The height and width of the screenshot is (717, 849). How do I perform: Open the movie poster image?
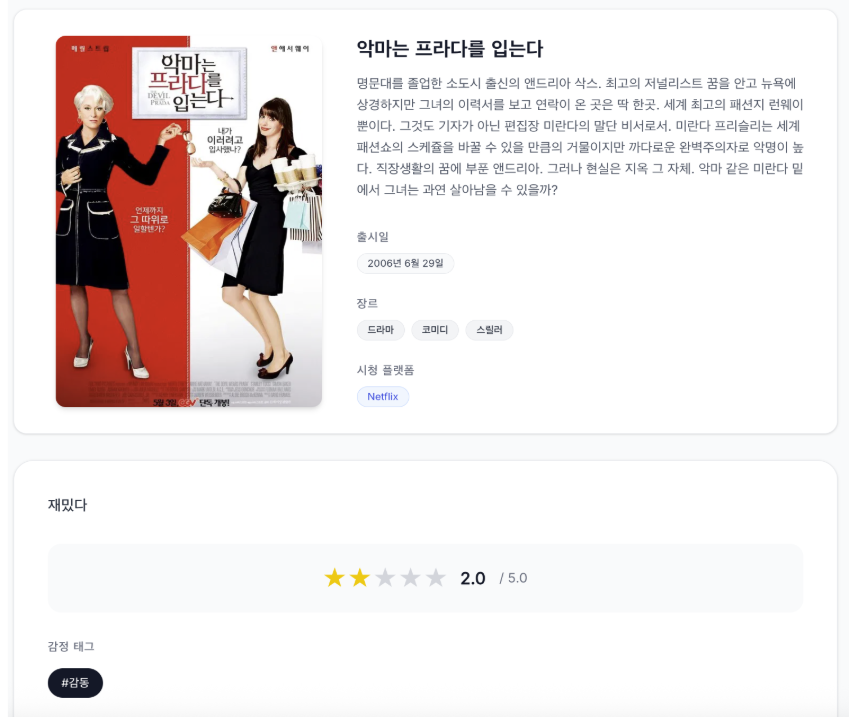tap(189, 221)
